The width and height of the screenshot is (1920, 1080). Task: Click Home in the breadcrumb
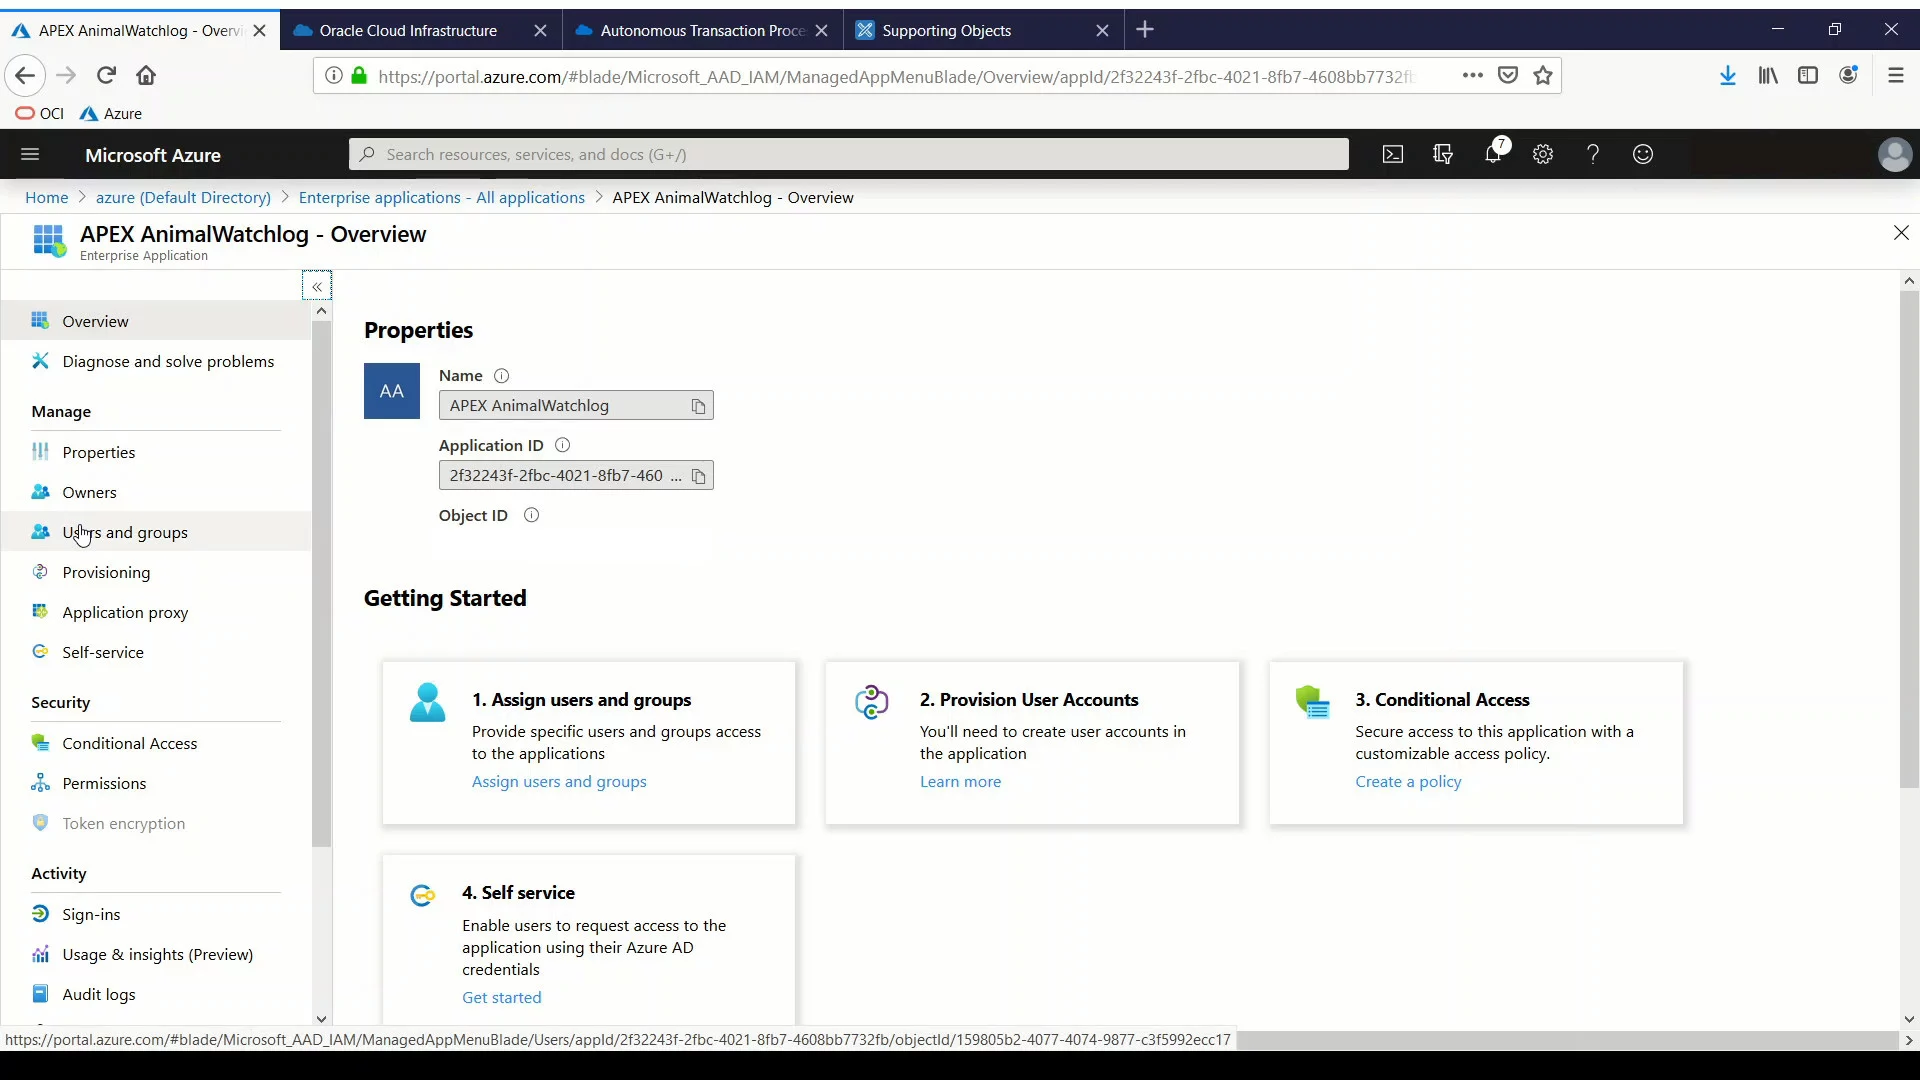[47, 197]
